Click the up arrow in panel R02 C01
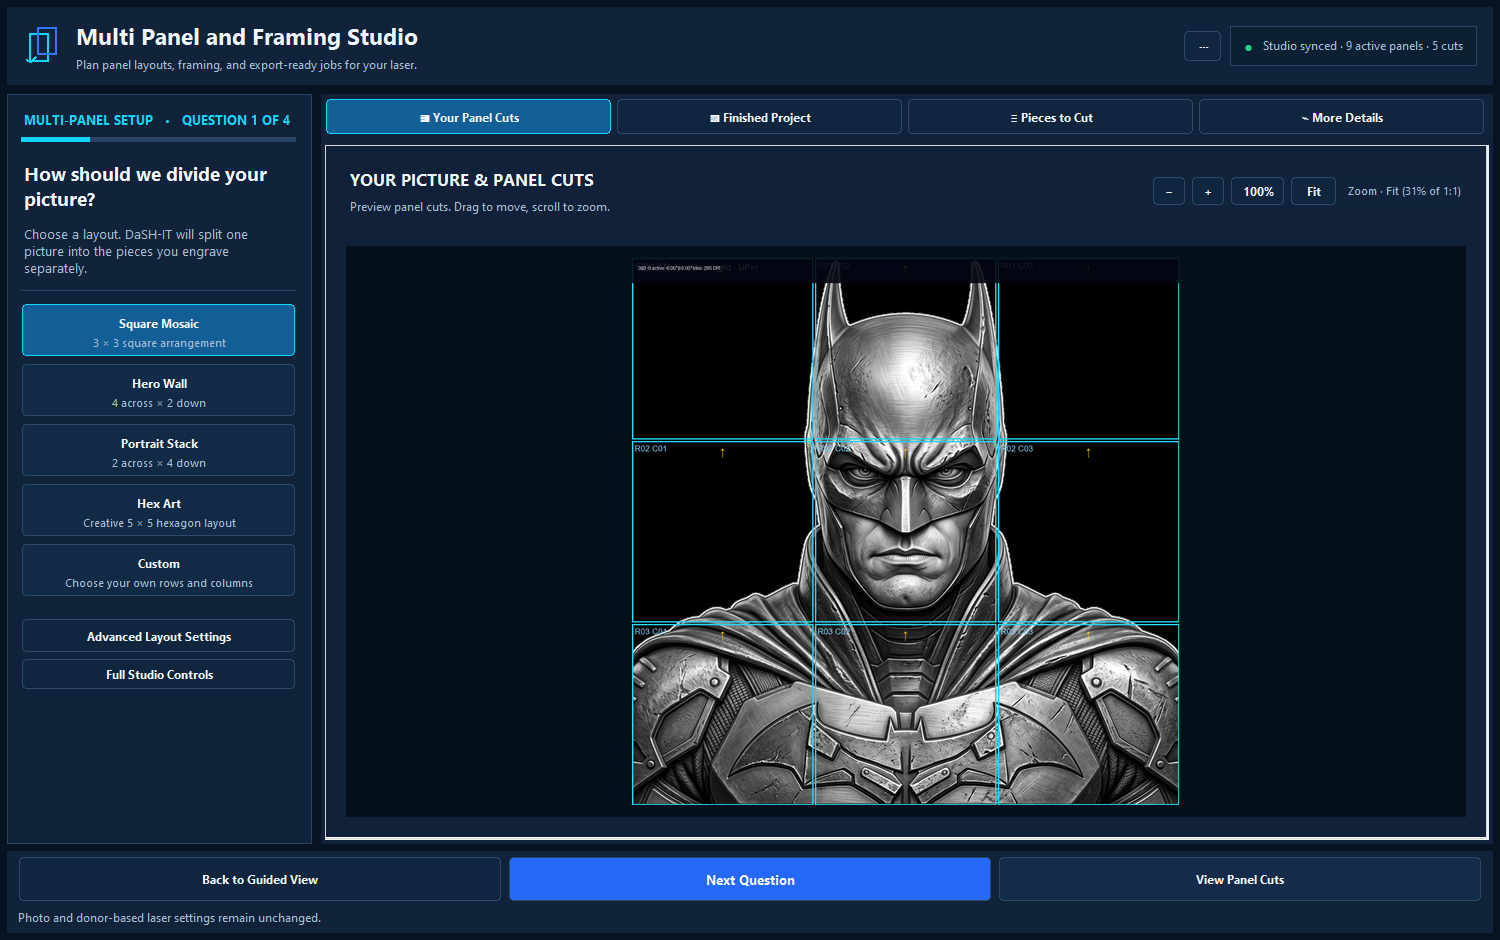Screen dimensions: 1500x940 (x=722, y=453)
